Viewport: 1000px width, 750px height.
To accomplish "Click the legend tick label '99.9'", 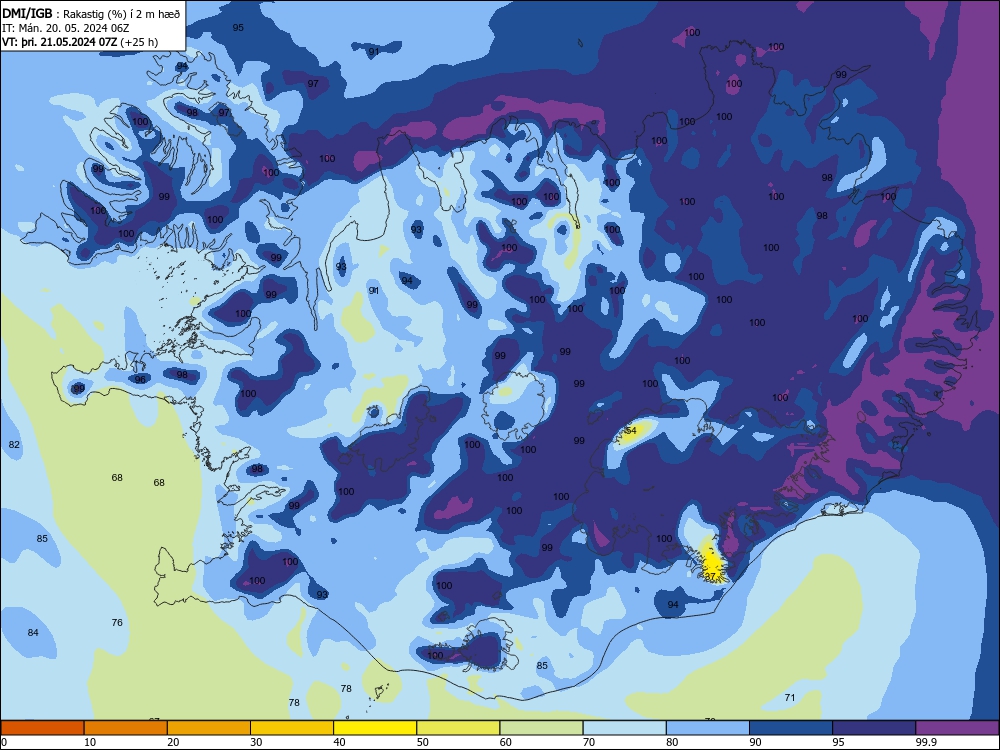I will pos(926,742).
